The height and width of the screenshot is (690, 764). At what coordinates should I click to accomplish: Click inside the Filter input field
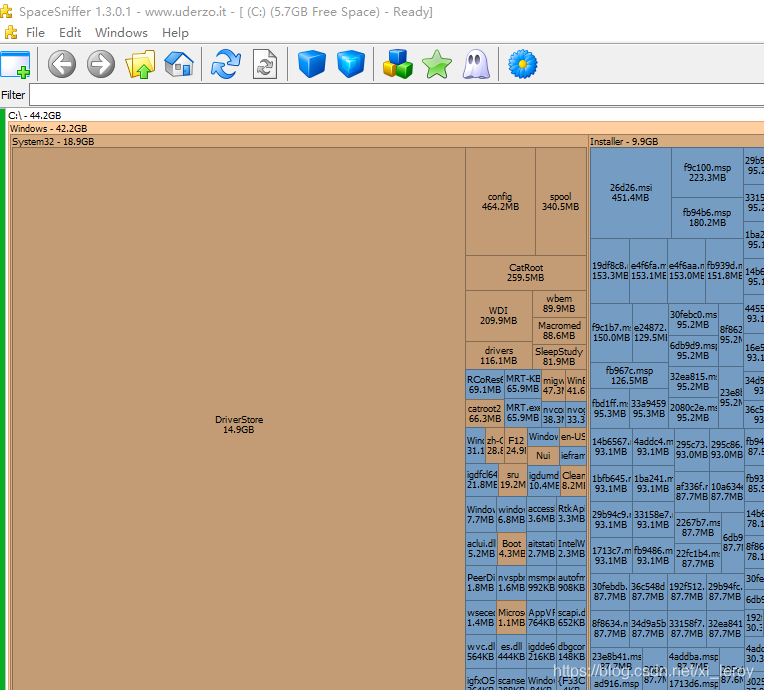[x=396, y=95]
